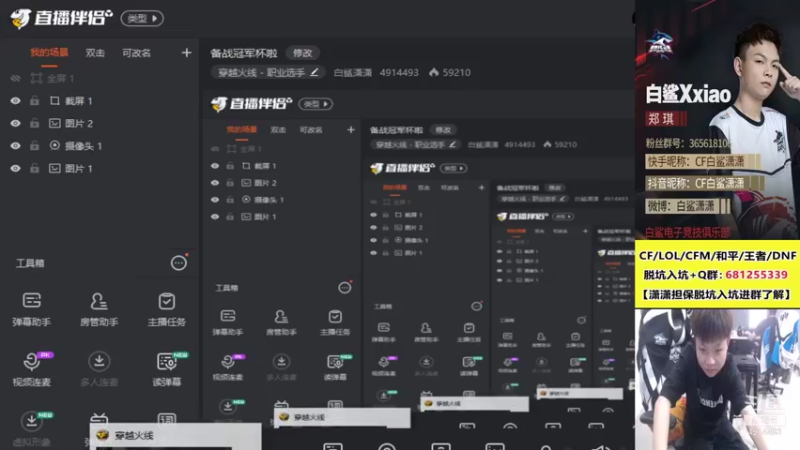Switch to the outermost 可改名 scene tab
This screenshot has height=450, width=800.
pos(136,53)
